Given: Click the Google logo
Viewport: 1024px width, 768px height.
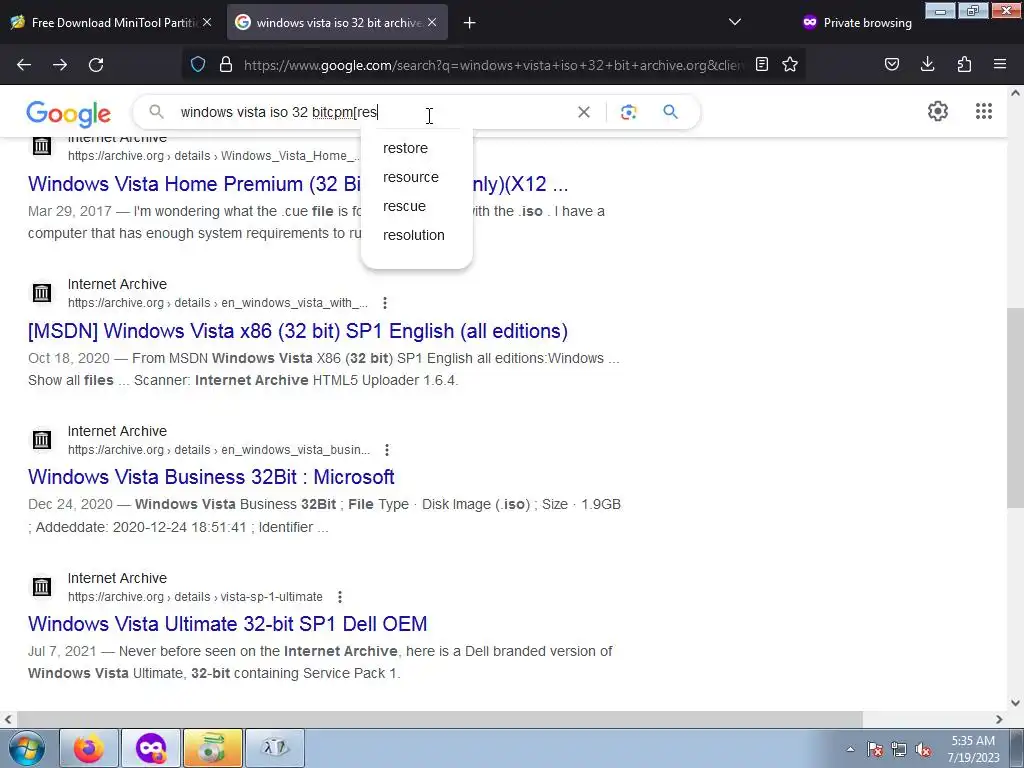Looking at the screenshot, I should (x=69, y=114).
